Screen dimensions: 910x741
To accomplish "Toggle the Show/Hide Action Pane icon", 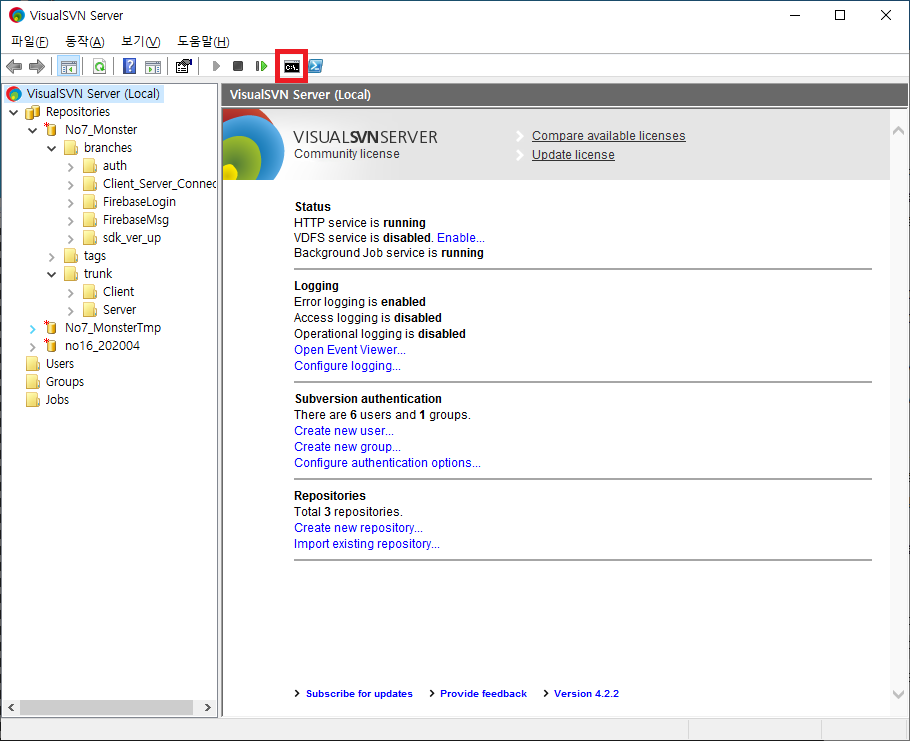I will [153, 67].
